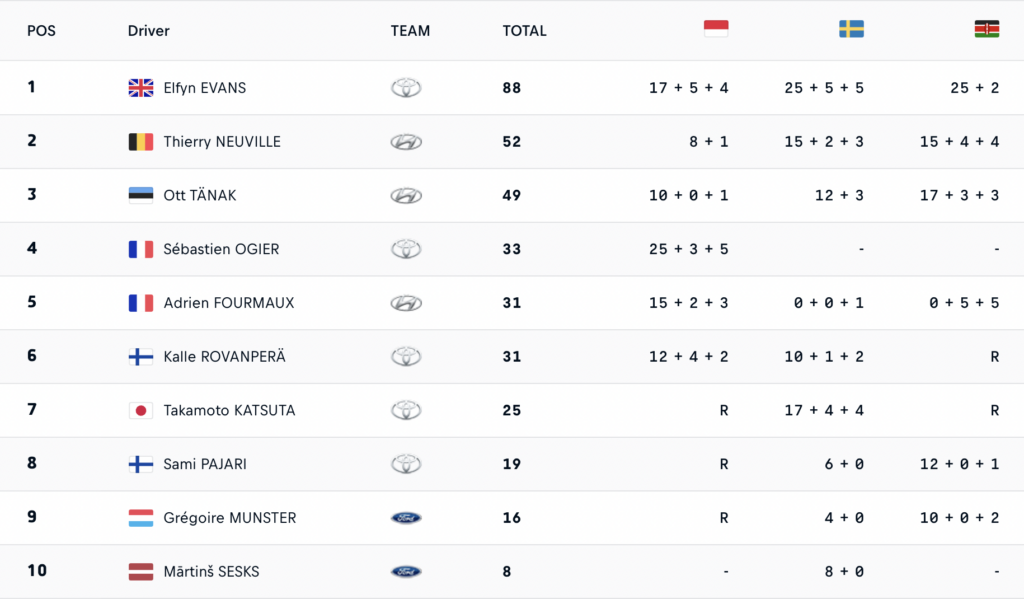Click Ford logo in Grégoire Munster row
Image resolution: width=1024 pixels, height=599 pixels.
pyautogui.click(x=406, y=518)
